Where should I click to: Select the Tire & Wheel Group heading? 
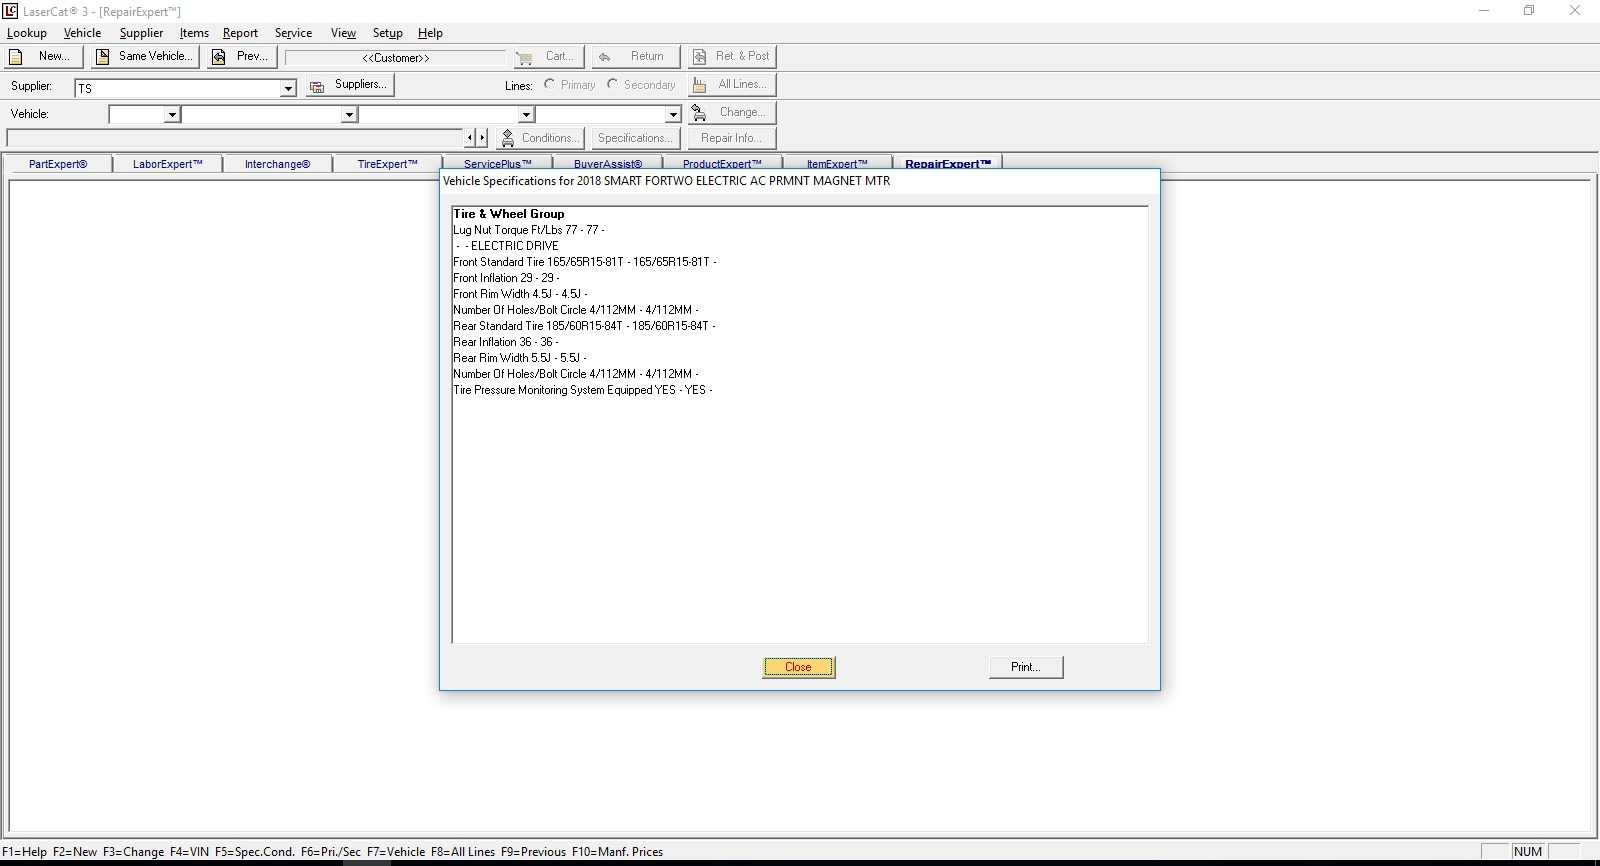(x=509, y=214)
